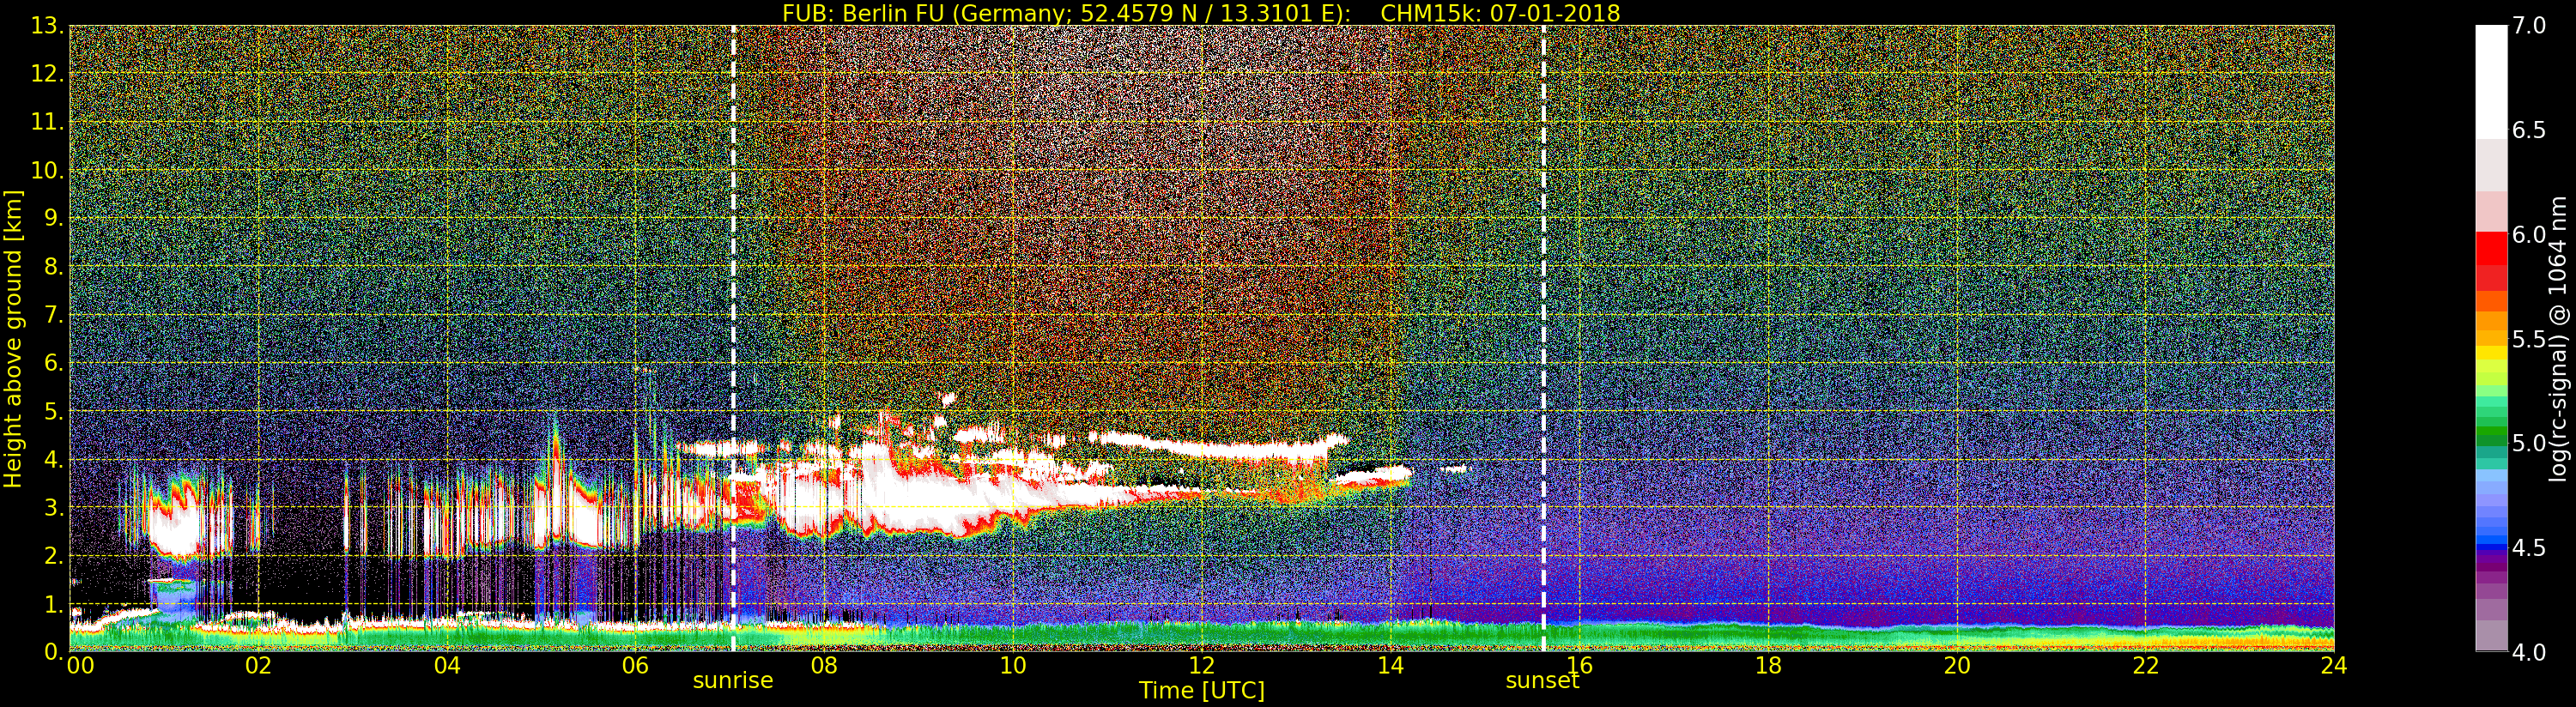Click the '02' time axis tick label
Viewport: 2576px width, 707px height.
[258, 666]
